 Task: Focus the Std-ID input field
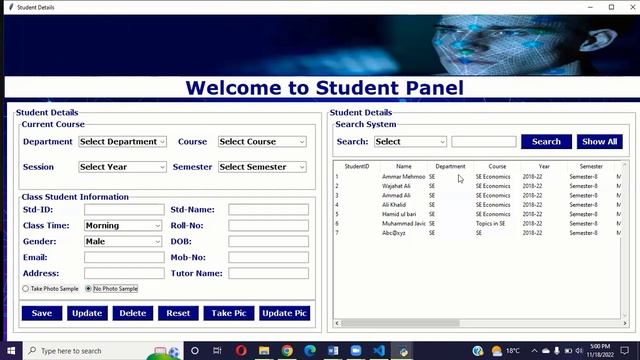point(124,209)
